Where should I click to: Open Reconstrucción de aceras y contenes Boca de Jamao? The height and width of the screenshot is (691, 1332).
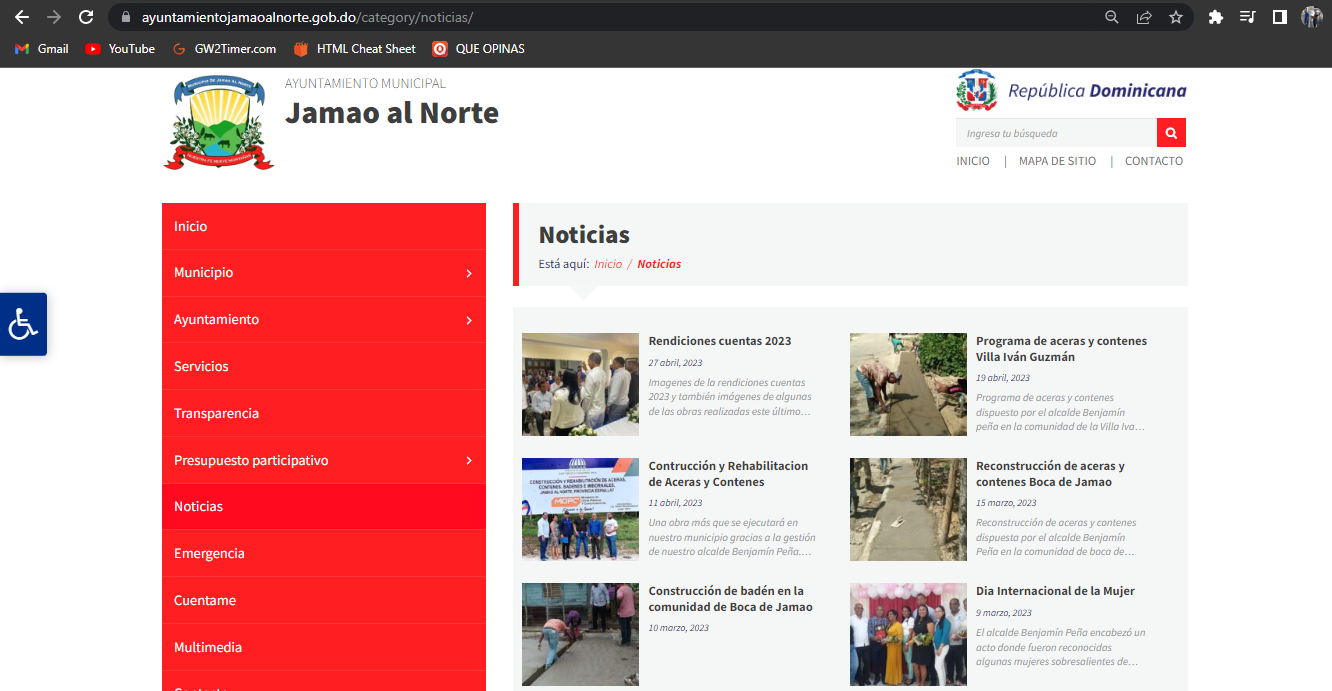pyautogui.click(x=1050, y=474)
